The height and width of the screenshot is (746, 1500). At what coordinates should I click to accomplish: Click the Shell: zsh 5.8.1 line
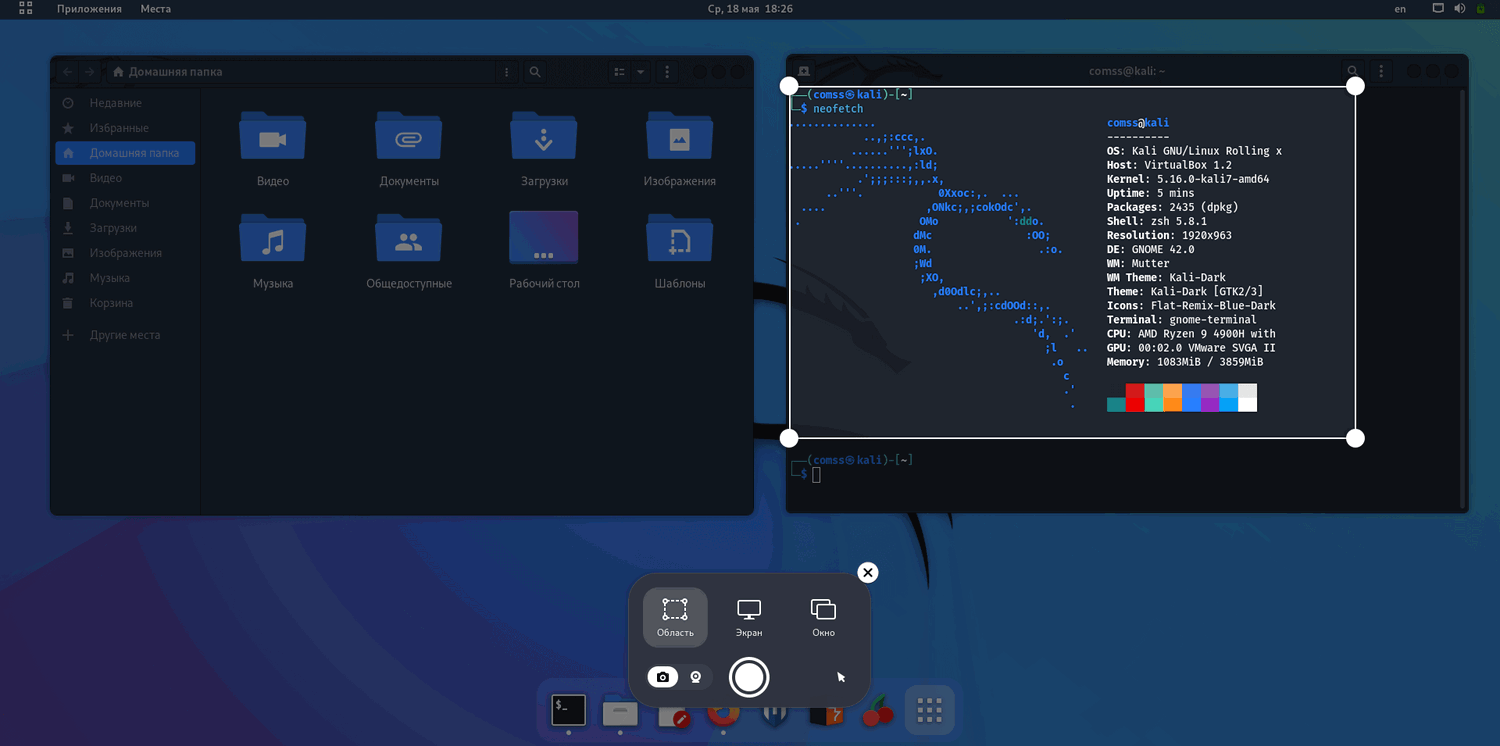(1157, 221)
